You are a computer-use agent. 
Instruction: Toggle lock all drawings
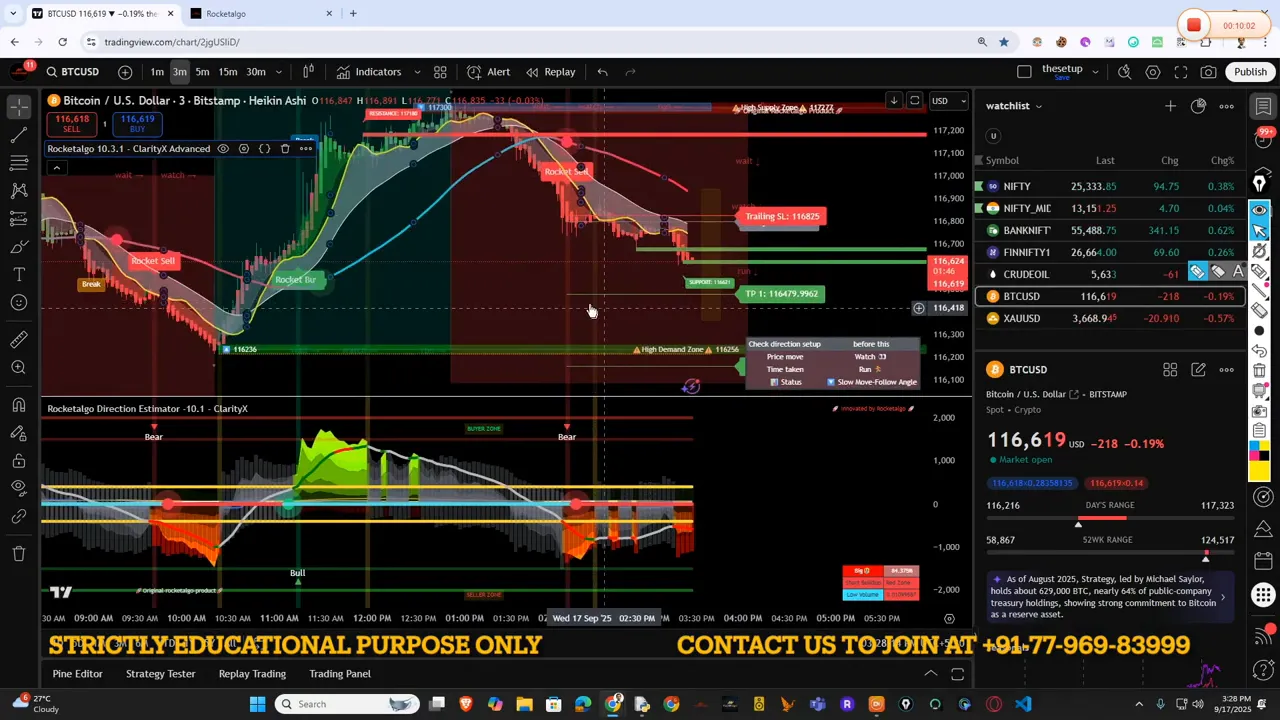pos(19,461)
